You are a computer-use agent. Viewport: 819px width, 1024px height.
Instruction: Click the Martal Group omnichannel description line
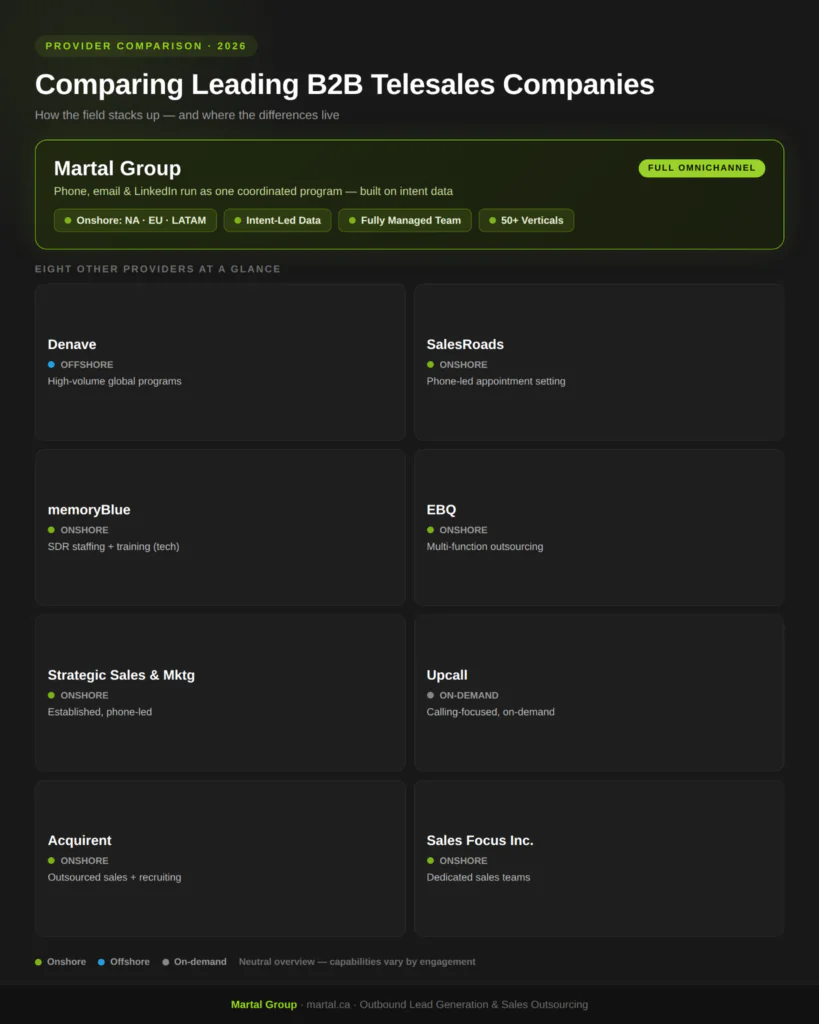click(253, 191)
